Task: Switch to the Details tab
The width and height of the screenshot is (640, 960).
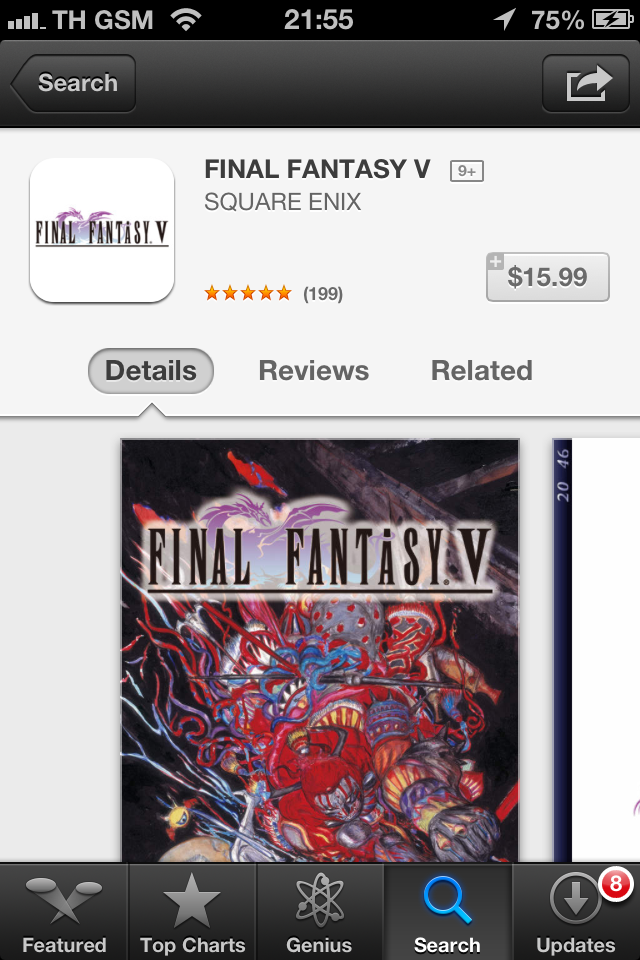Action: [151, 371]
